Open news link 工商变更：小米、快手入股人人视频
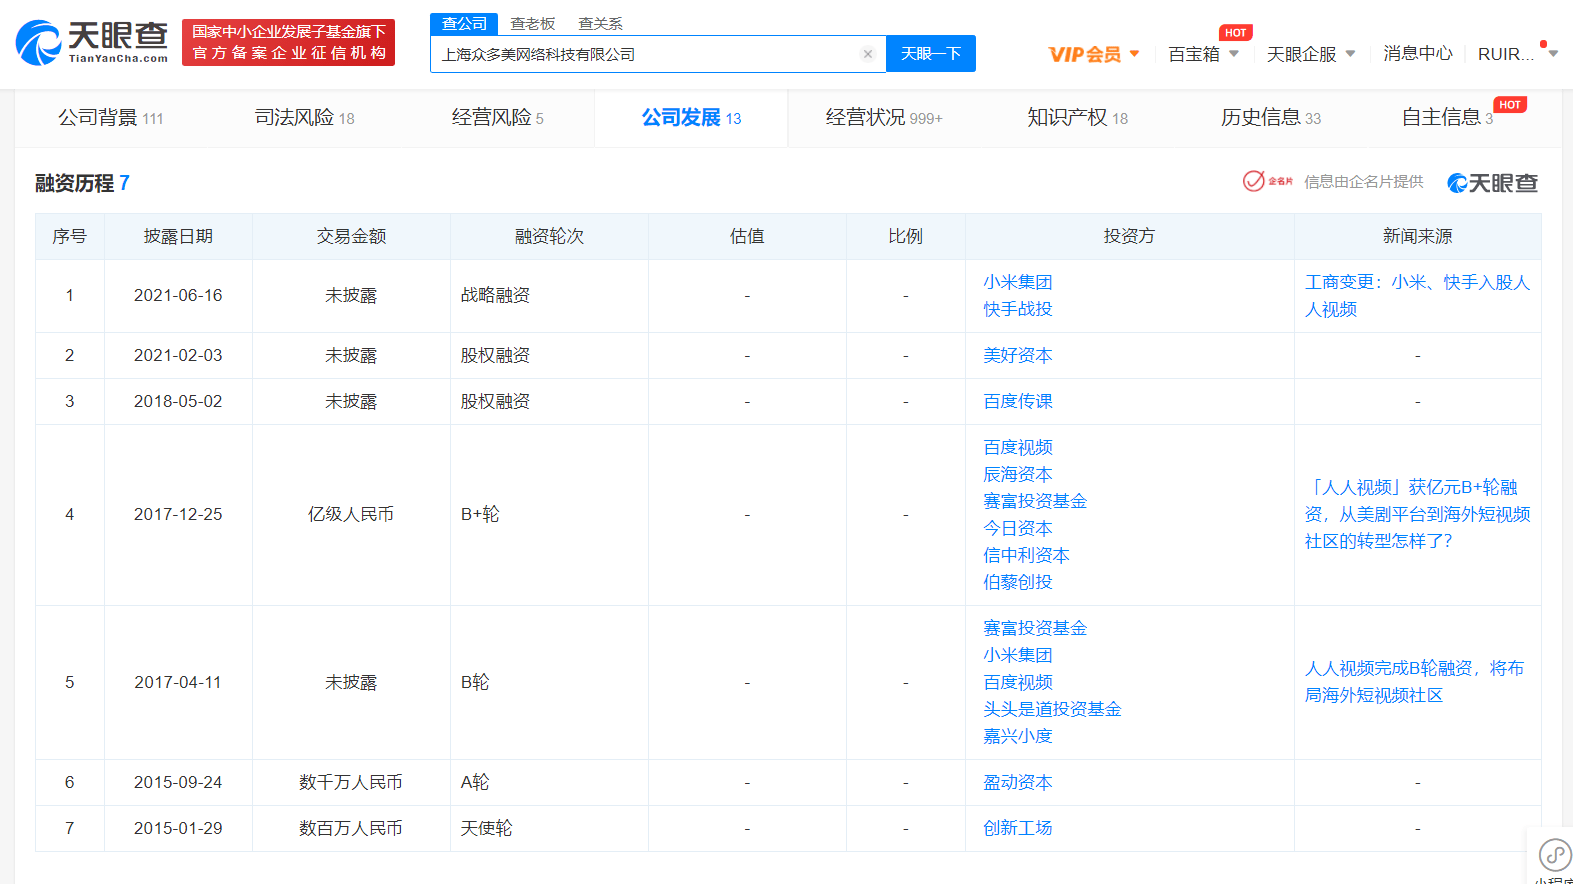This screenshot has height=884, width=1573. [1417, 296]
